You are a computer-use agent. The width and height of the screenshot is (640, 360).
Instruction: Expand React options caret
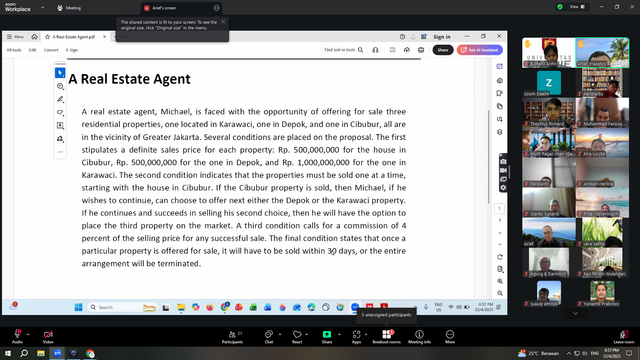click(307, 334)
